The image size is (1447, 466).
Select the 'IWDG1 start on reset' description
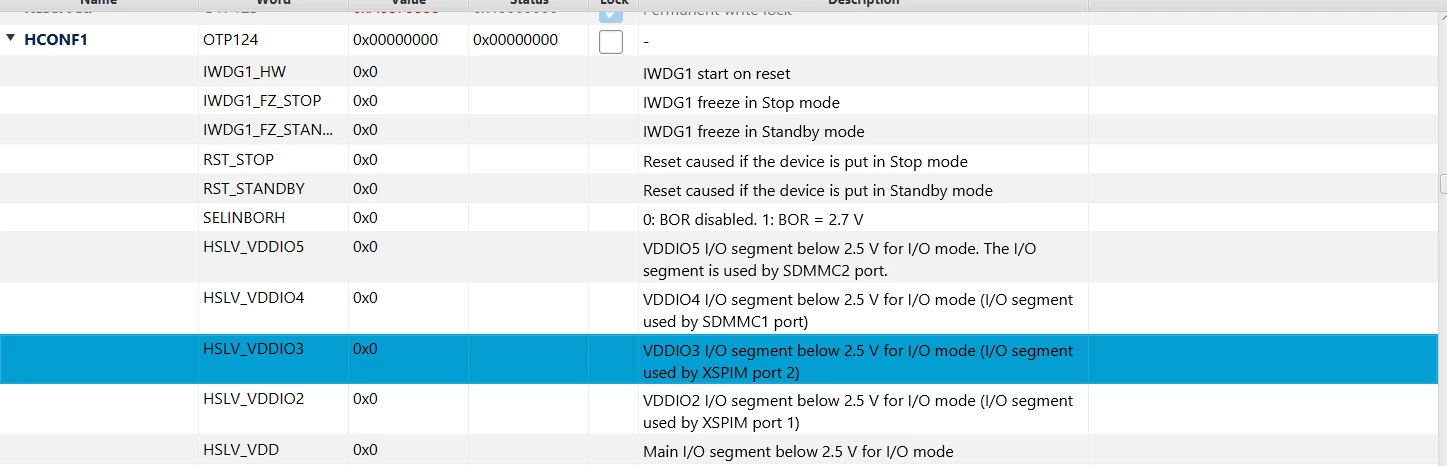click(716, 74)
